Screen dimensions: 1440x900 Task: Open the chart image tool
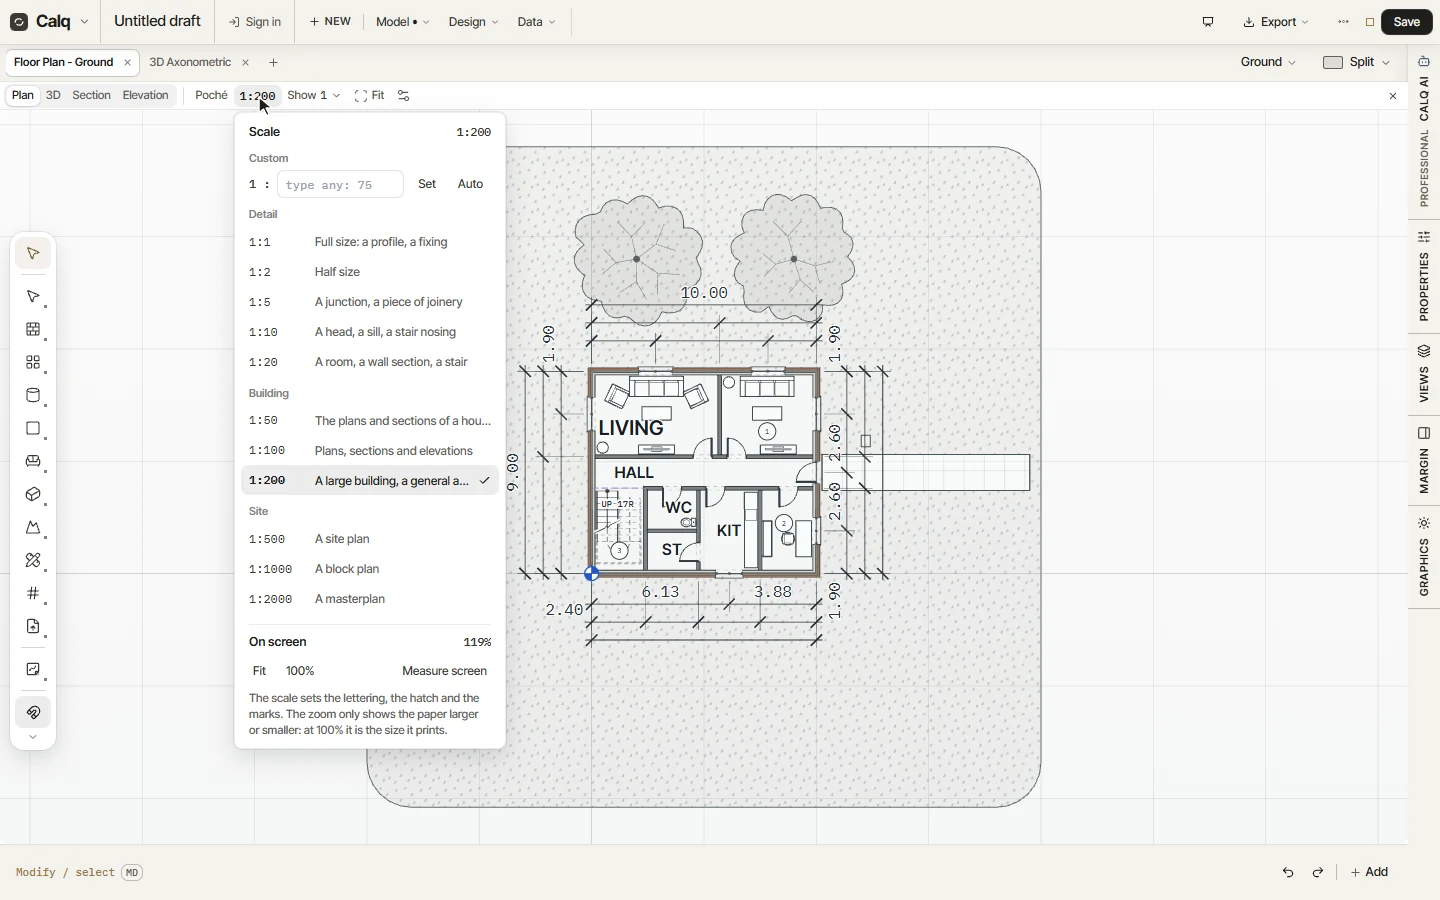[x=33, y=670]
